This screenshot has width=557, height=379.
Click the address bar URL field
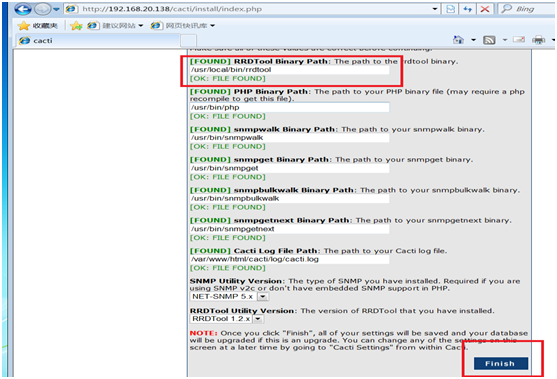click(x=248, y=9)
